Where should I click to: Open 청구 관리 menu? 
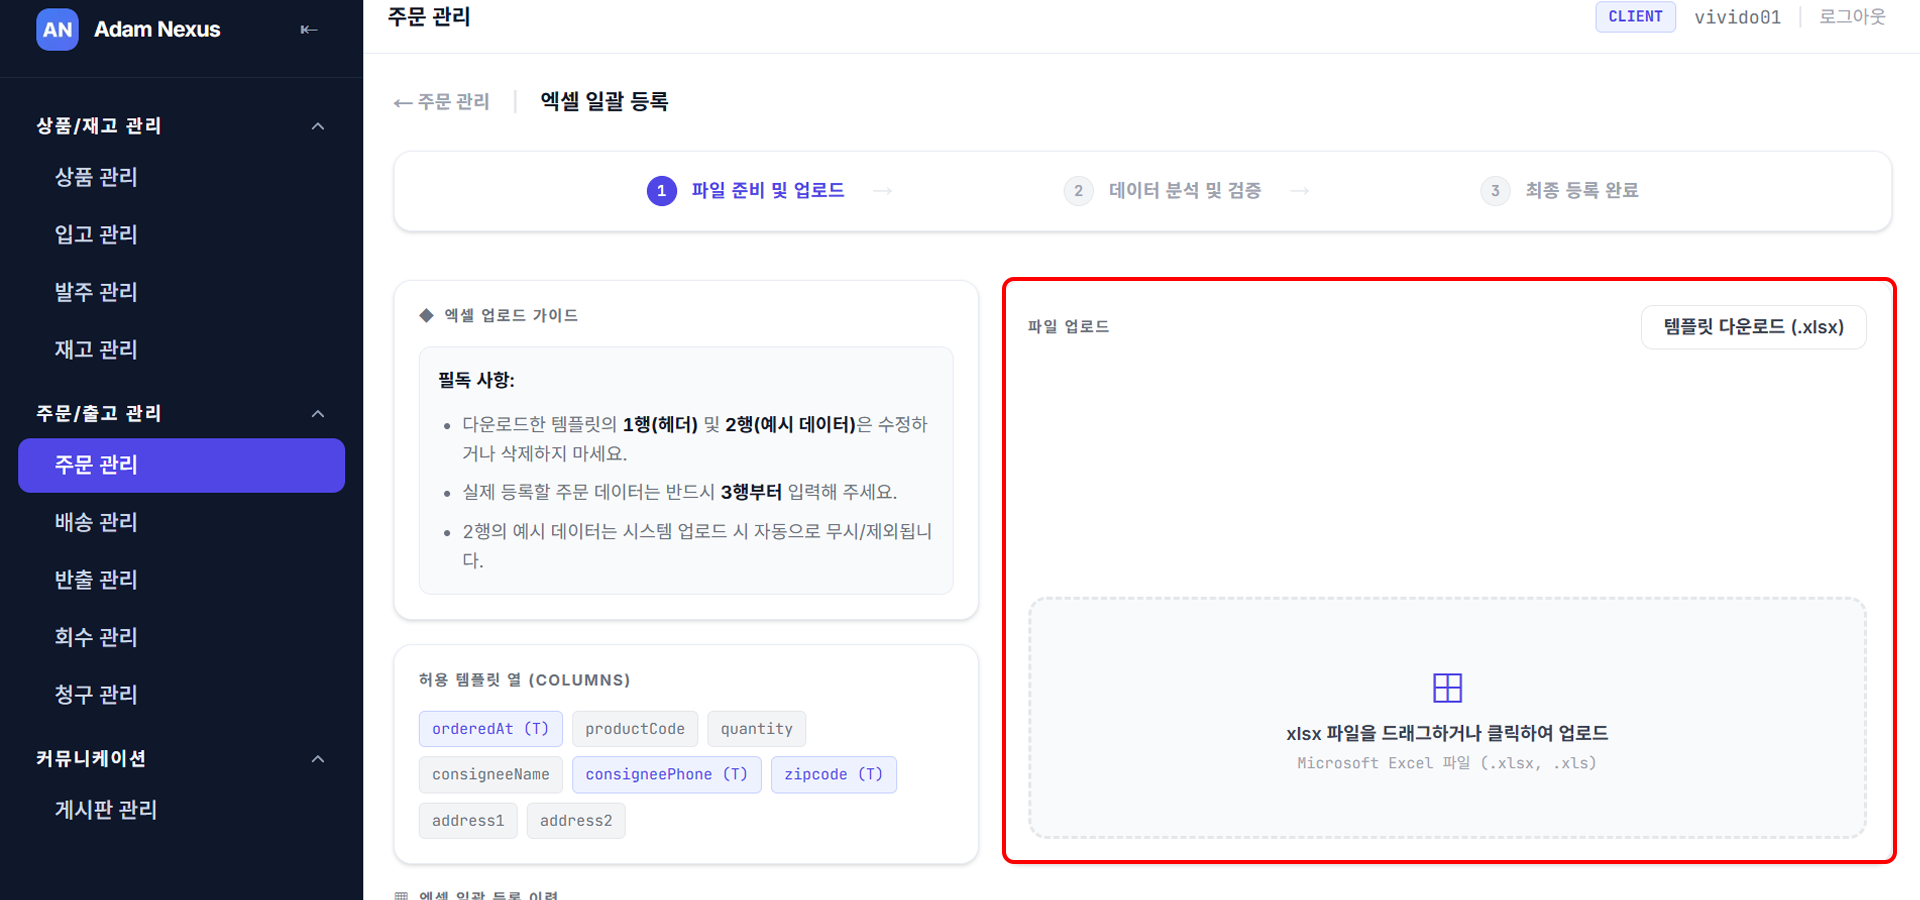pyautogui.click(x=181, y=695)
